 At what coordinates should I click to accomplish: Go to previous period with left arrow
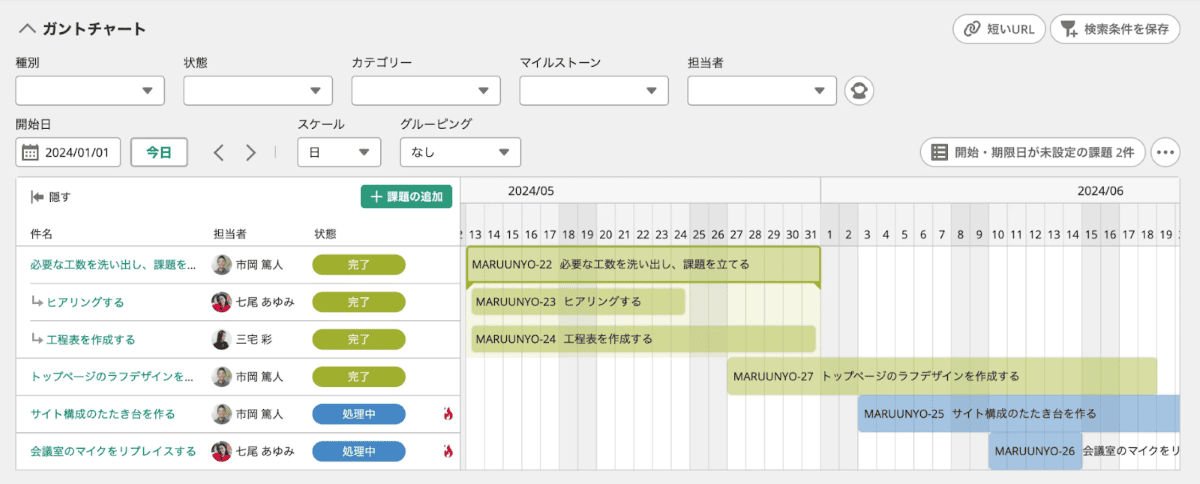(x=219, y=153)
